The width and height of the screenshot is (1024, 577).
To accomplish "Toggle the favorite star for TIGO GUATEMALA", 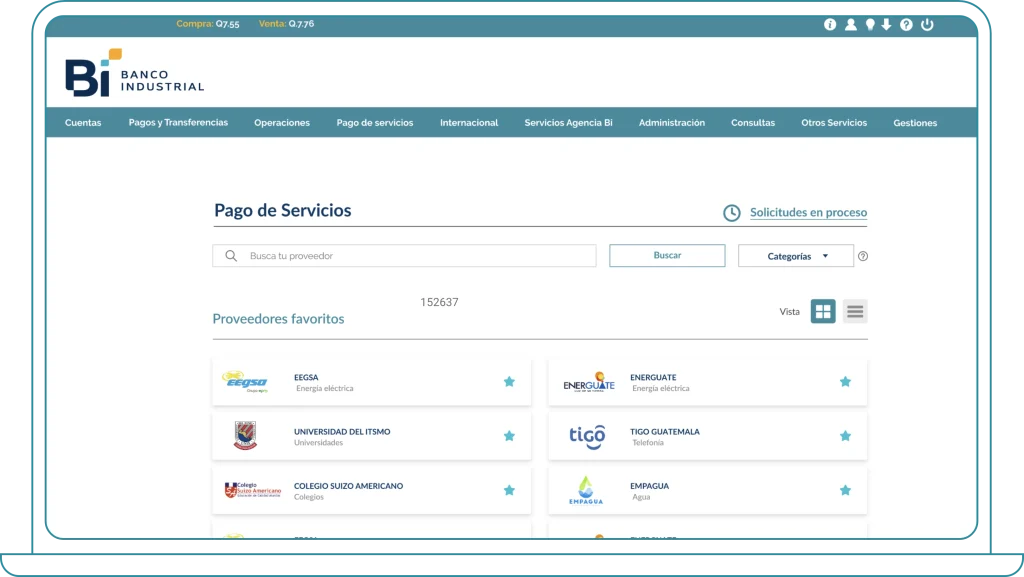I will (844, 436).
